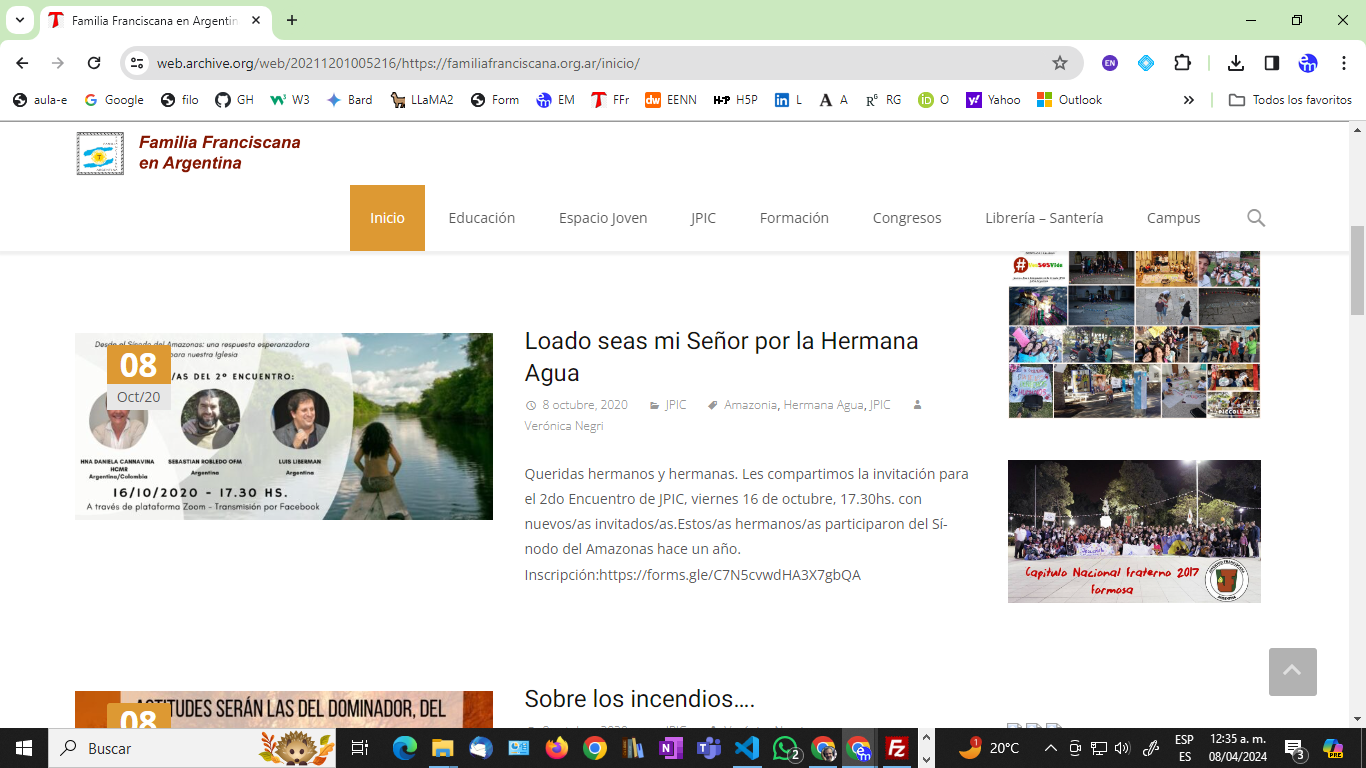Image resolution: width=1366 pixels, height=768 pixels.
Task: Open the Chrome three-dot menu
Action: 1344,63
